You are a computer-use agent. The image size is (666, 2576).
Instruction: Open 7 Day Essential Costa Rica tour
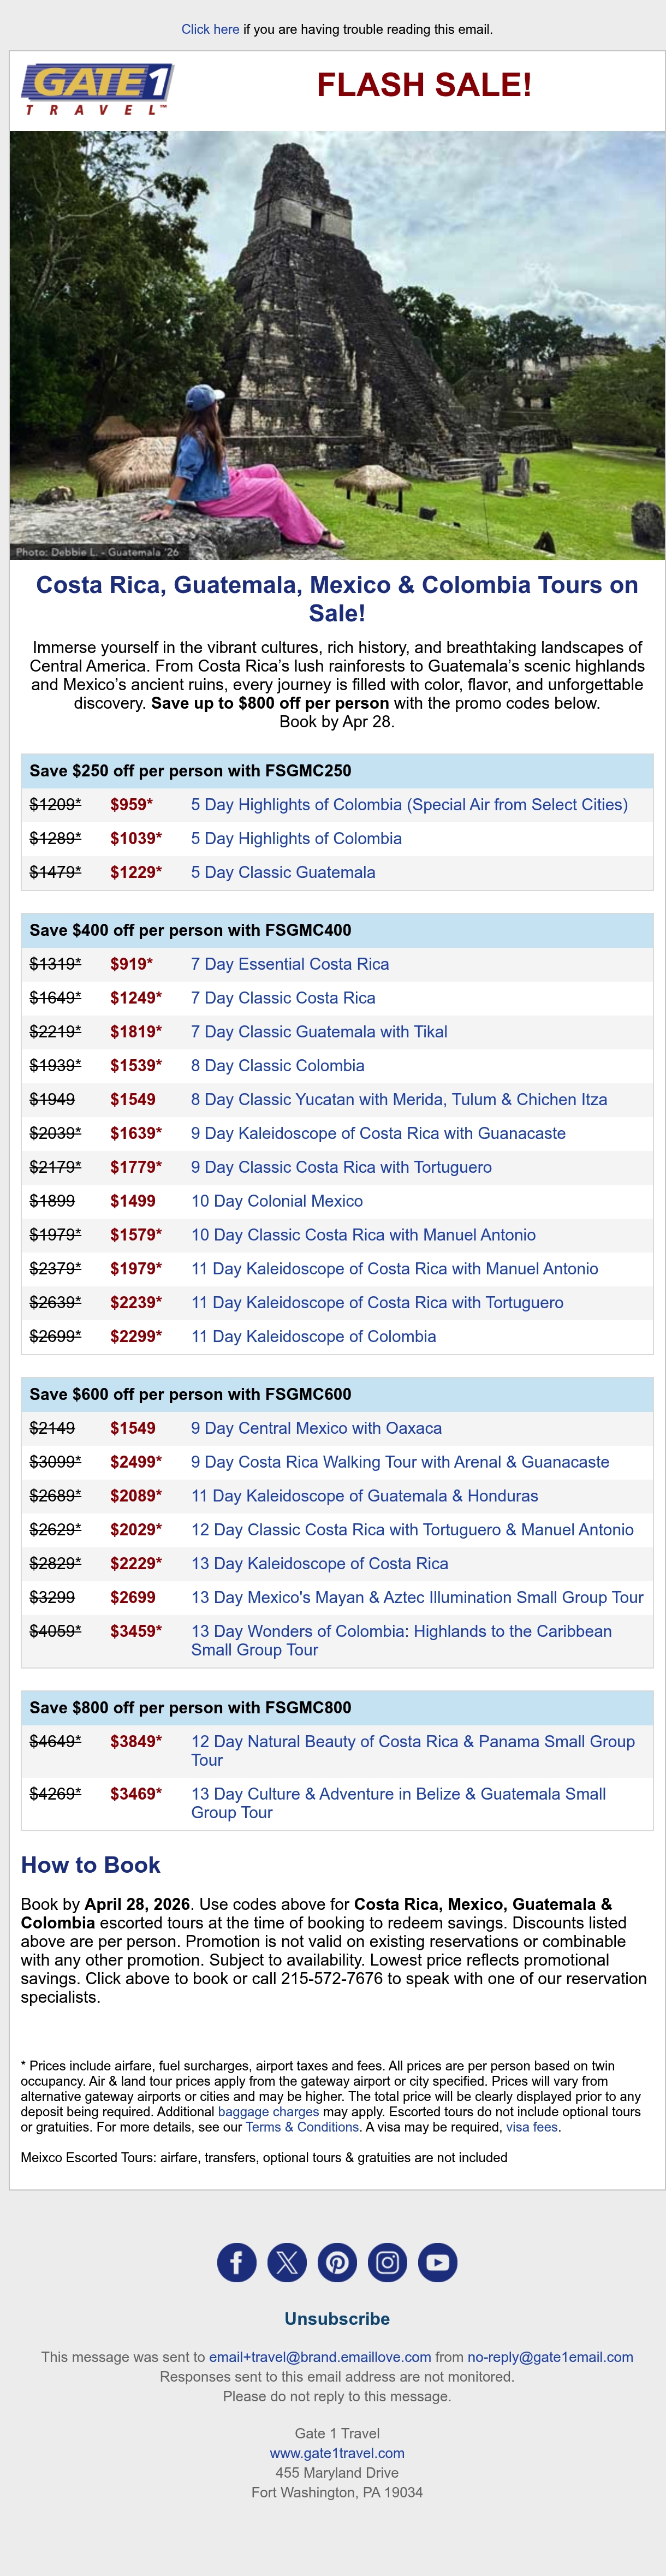coord(290,964)
